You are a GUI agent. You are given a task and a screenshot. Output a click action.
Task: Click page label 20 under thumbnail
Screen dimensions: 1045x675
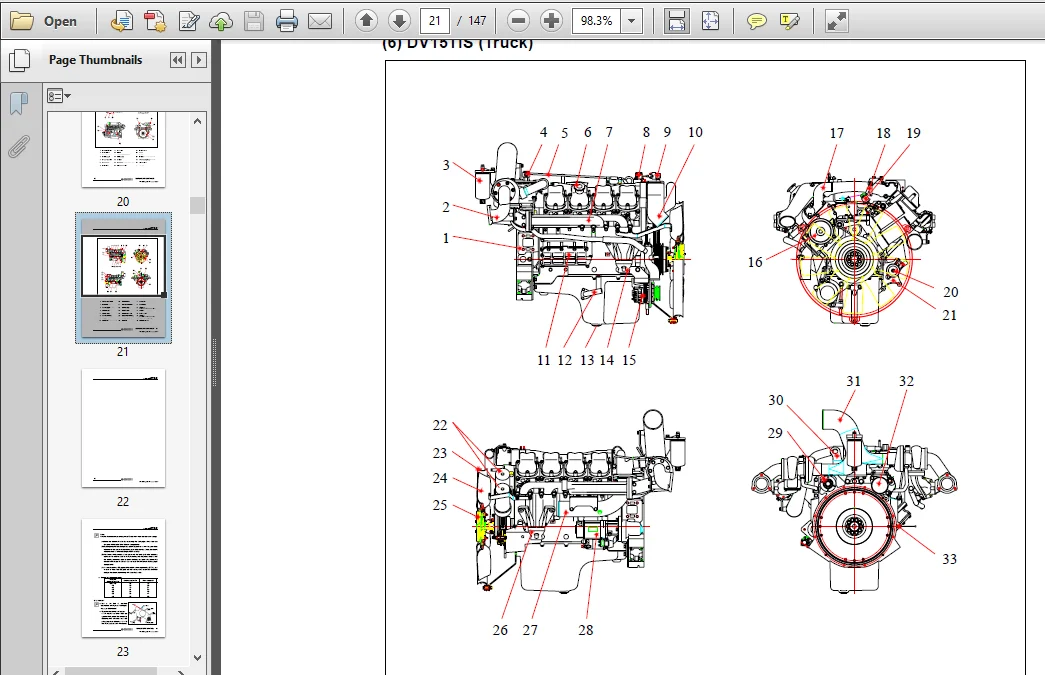(x=123, y=201)
